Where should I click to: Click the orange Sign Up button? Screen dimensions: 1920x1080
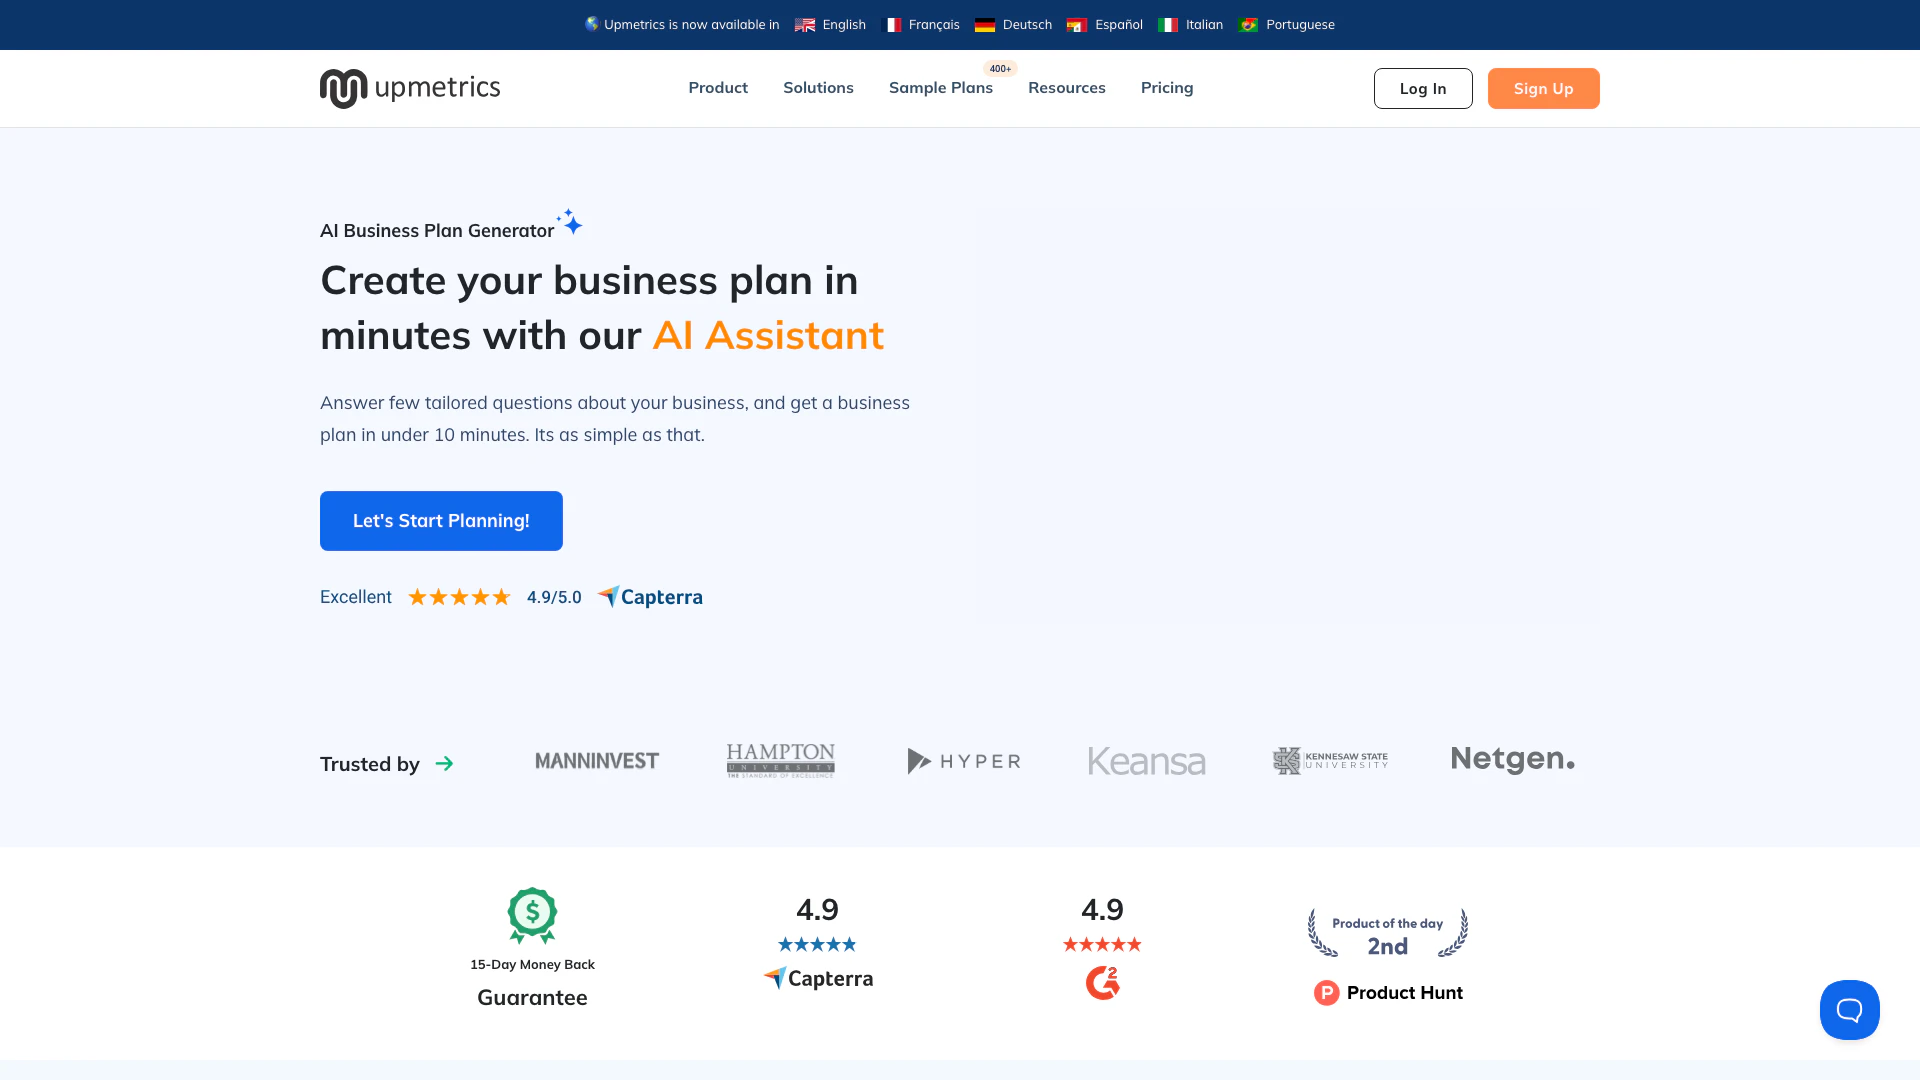(x=1543, y=89)
